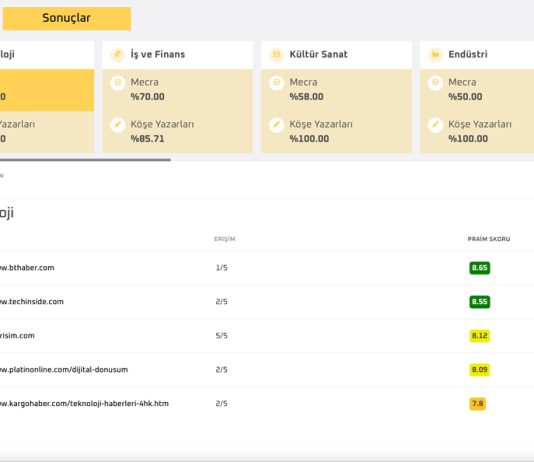Open the platinonline.com/dijital-donusum link

pos(64,370)
